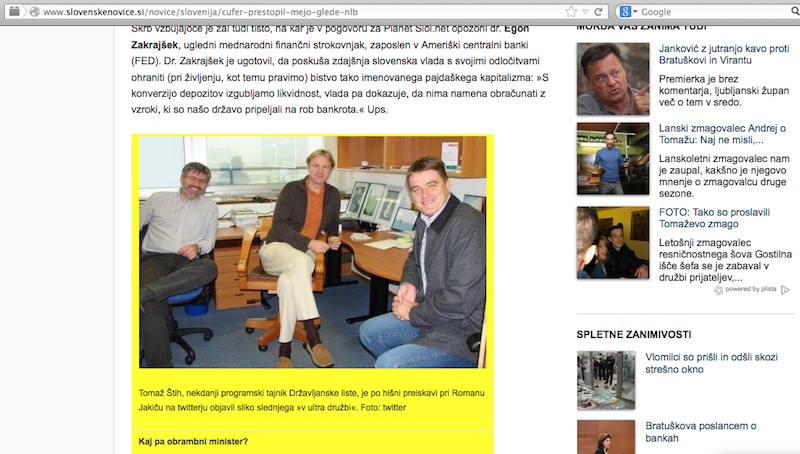The width and height of the screenshot is (800, 454).
Task: Open the Google search engine selector
Action: (x=628, y=12)
